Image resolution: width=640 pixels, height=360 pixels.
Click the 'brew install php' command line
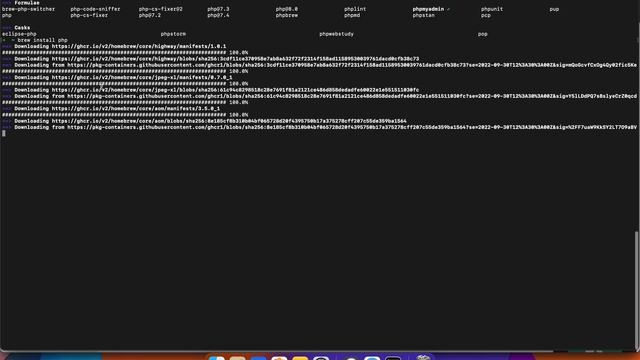[x=42, y=40]
